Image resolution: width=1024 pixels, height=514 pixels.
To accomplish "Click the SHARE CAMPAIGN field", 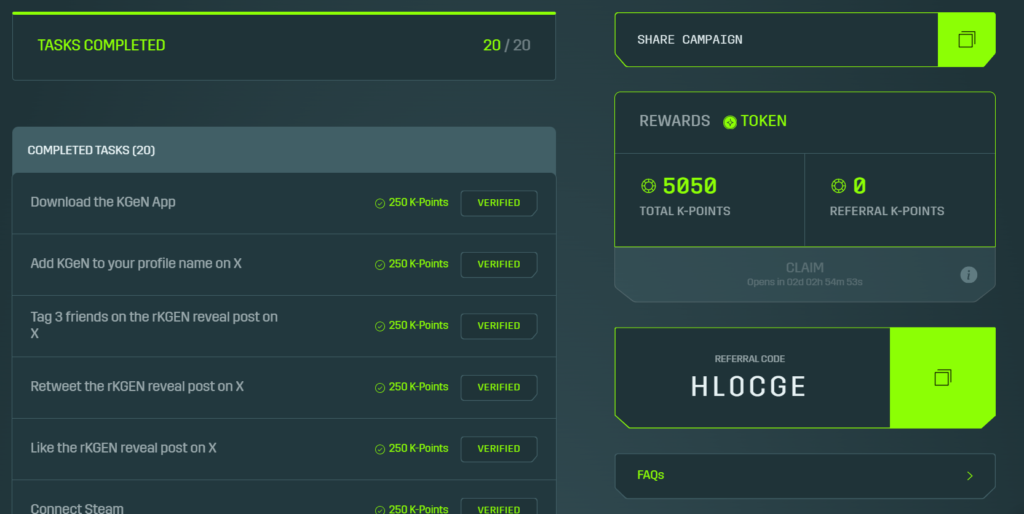I will click(x=776, y=40).
